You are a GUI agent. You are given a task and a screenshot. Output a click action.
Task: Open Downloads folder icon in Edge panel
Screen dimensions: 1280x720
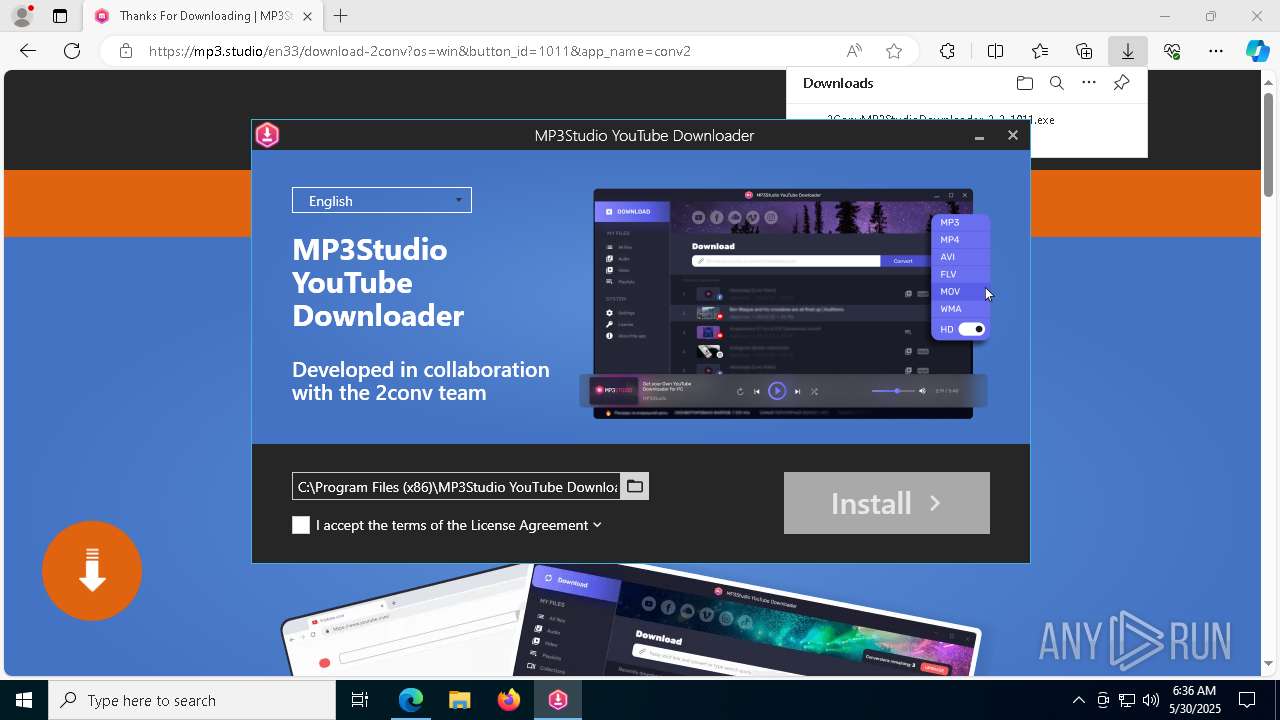[1024, 83]
